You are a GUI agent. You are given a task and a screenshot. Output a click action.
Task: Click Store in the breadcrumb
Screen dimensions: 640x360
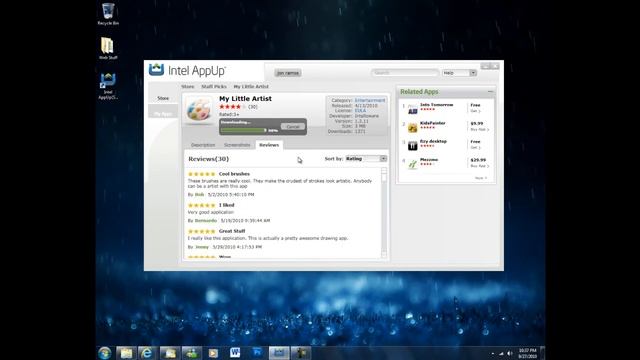click(188, 87)
